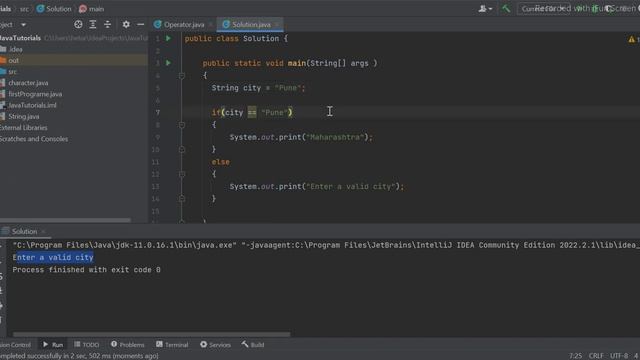This screenshot has height=360, width=640.
Task: Click the Project panel horizontal scrollbar
Action: tap(65, 220)
